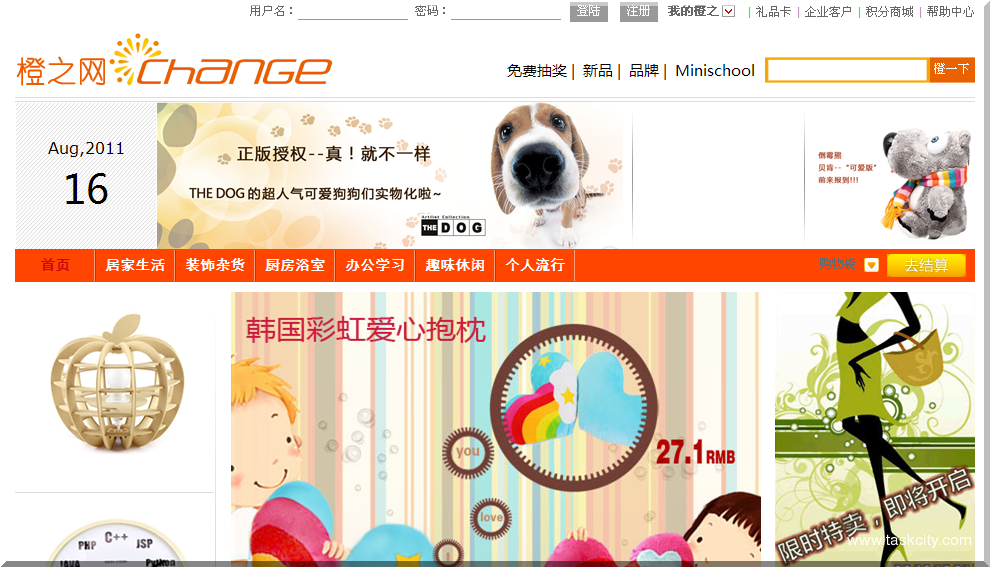Open the 我的橙之 dropdown arrow
This screenshot has height=567, width=990.
(x=729, y=11)
